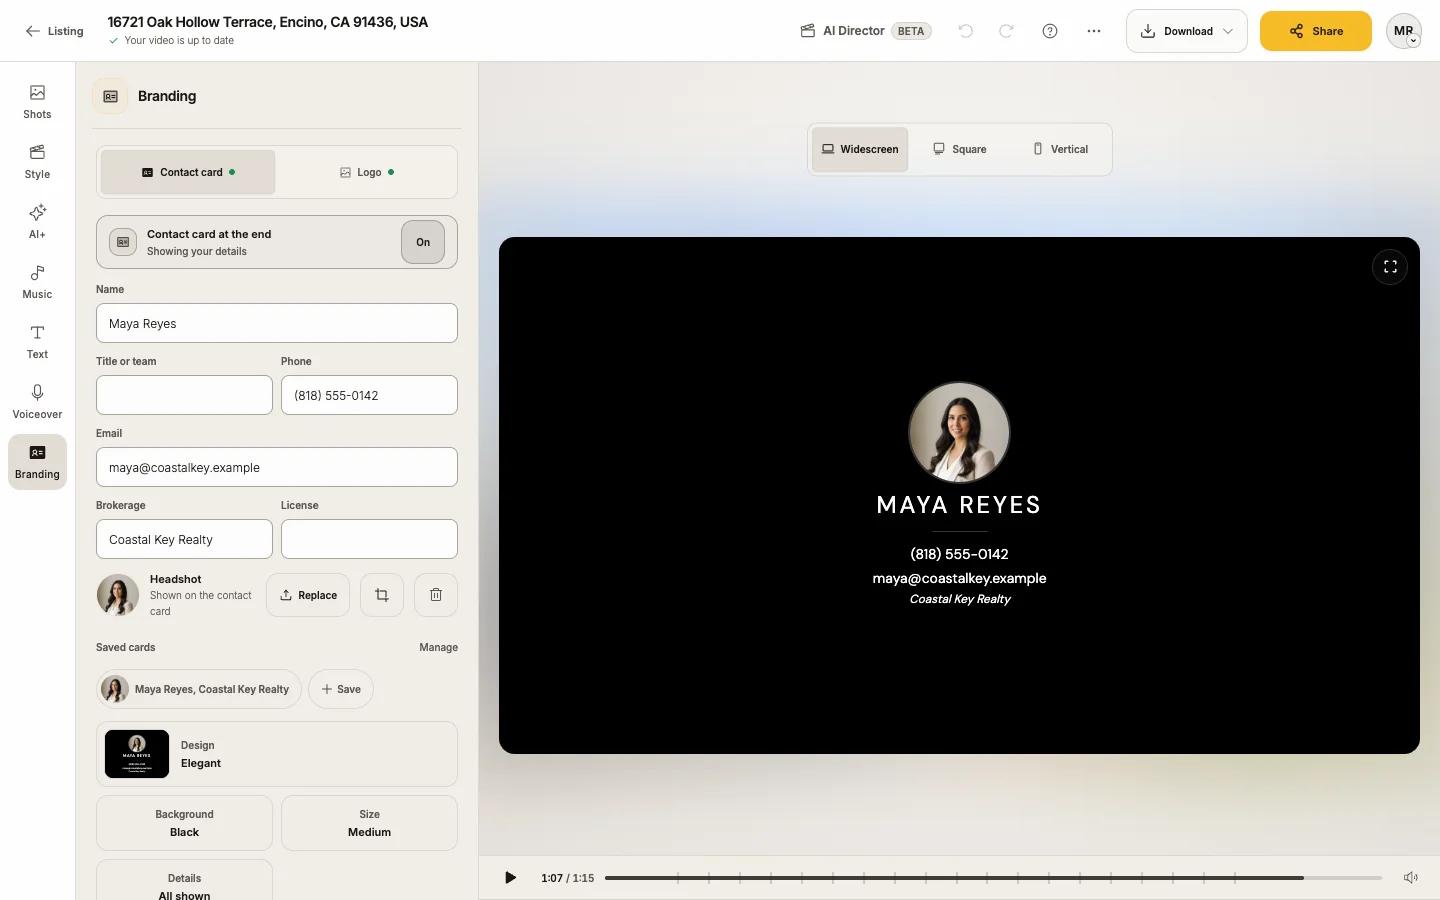The height and width of the screenshot is (900, 1440).
Task: Replace the headshot photo
Action: click(x=308, y=595)
